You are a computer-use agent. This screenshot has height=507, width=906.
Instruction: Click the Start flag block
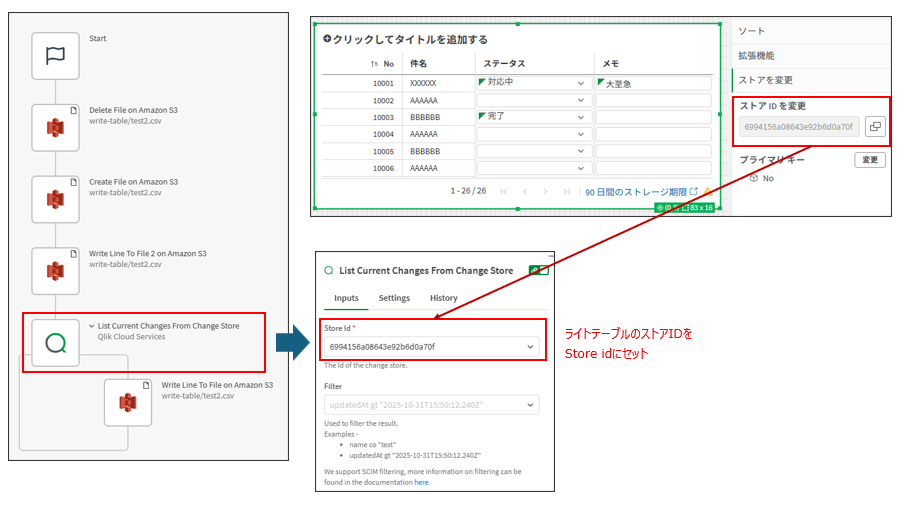click(x=55, y=56)
